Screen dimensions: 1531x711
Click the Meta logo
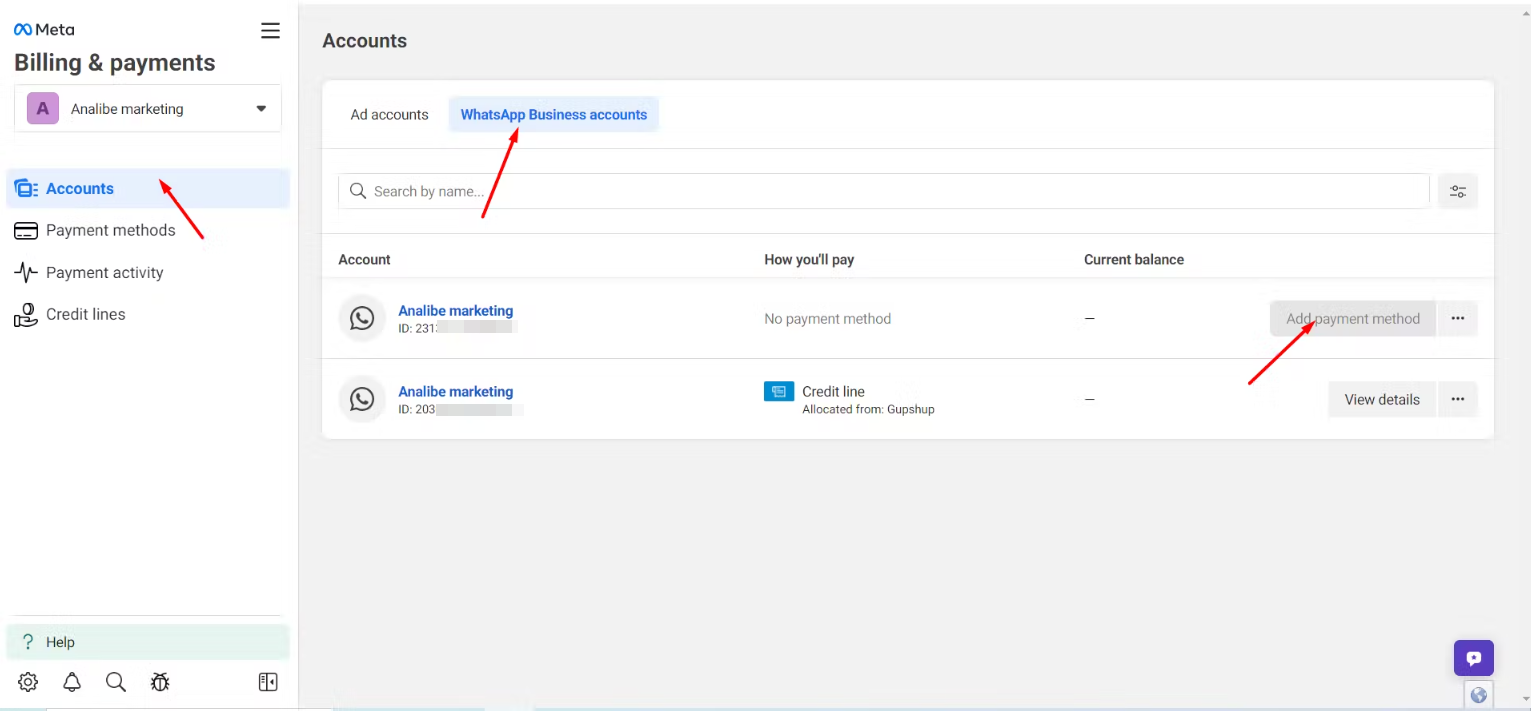44,29
